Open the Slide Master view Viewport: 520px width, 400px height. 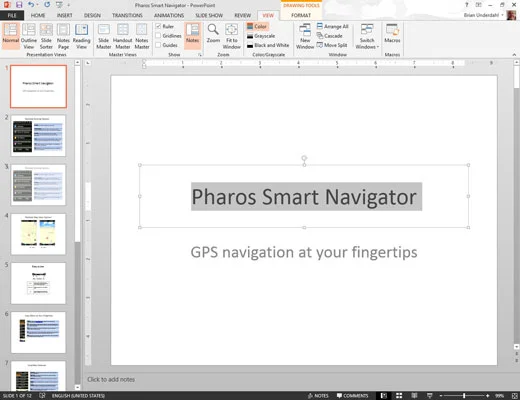coord(104,37)
